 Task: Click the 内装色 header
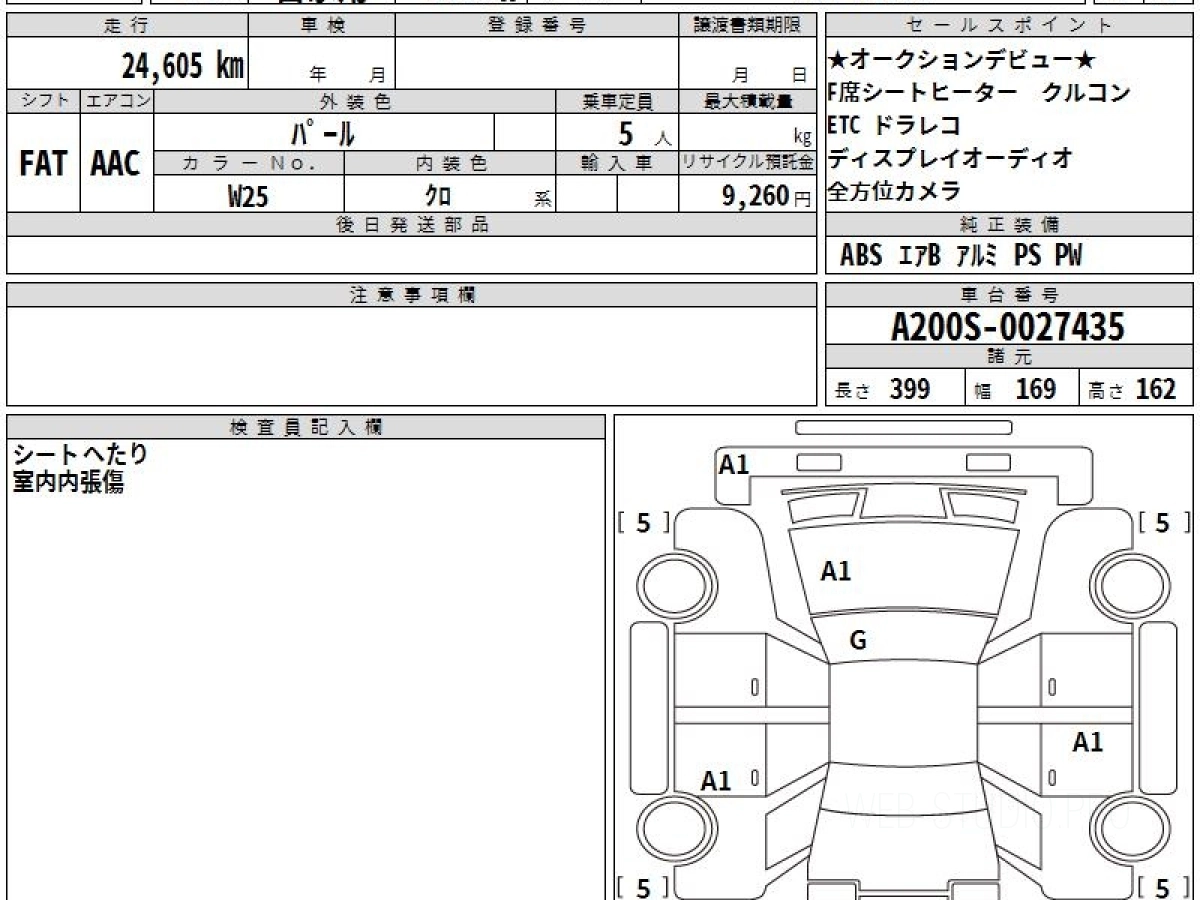pos(450,163)
